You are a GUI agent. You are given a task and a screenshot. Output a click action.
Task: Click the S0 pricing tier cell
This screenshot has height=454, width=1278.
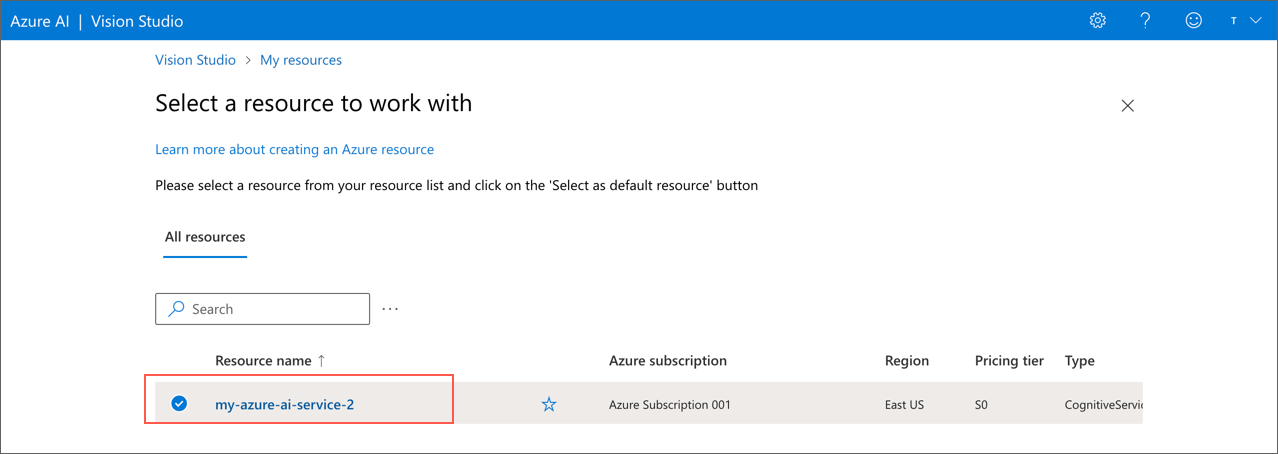click(x=983, y=405)
